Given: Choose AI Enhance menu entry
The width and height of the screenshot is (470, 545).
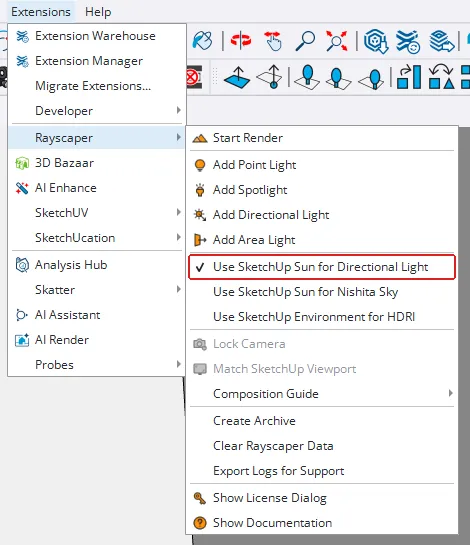Looking at the screenshot, I should pos(97,188).
